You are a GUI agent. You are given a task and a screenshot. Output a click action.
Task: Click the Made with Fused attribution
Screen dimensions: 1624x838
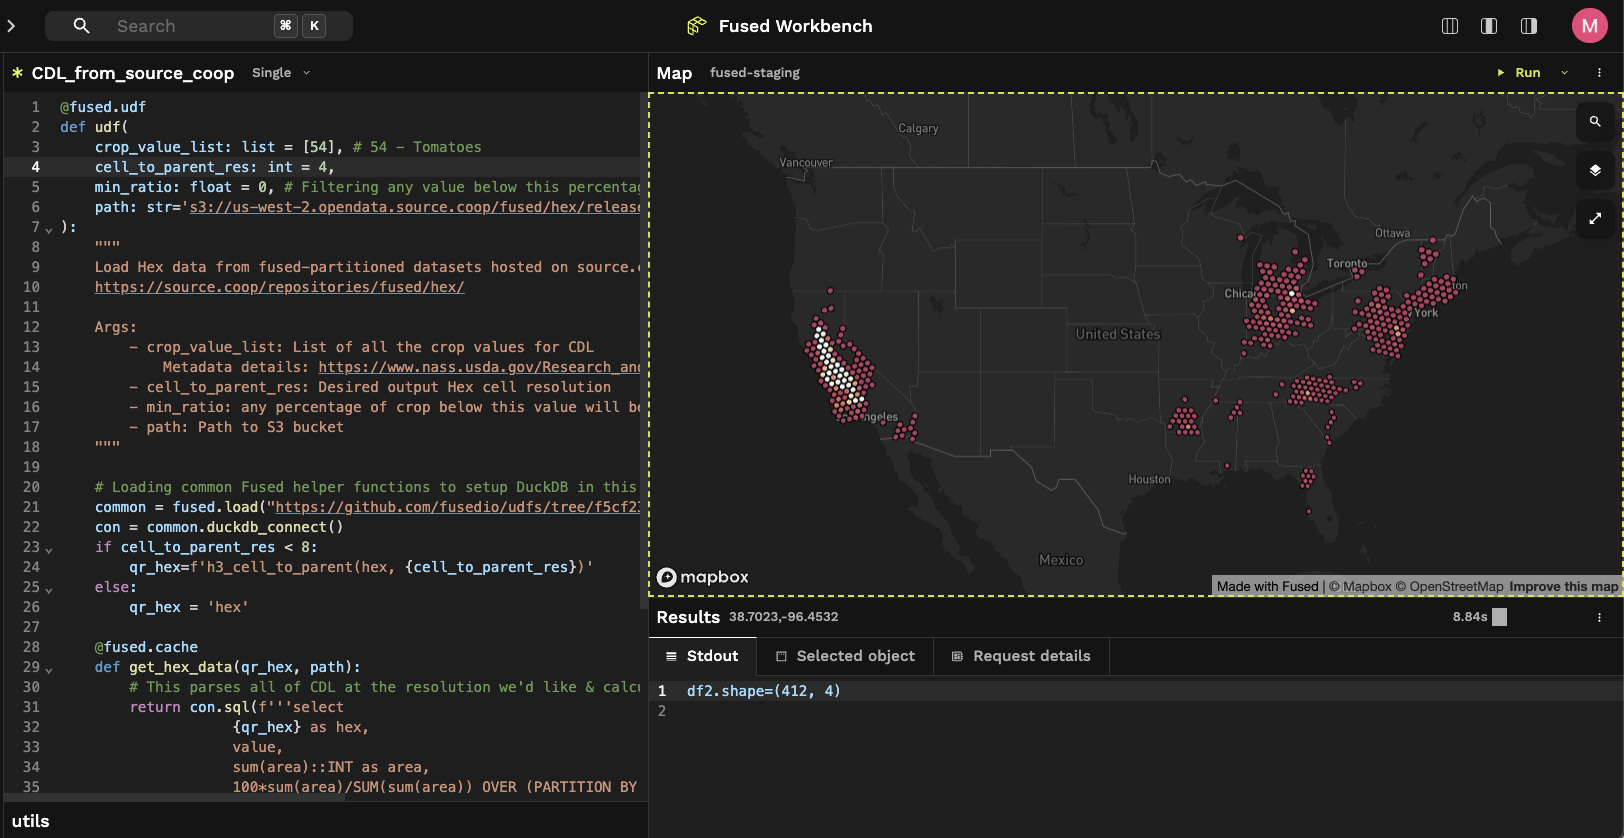[1268, 587]
